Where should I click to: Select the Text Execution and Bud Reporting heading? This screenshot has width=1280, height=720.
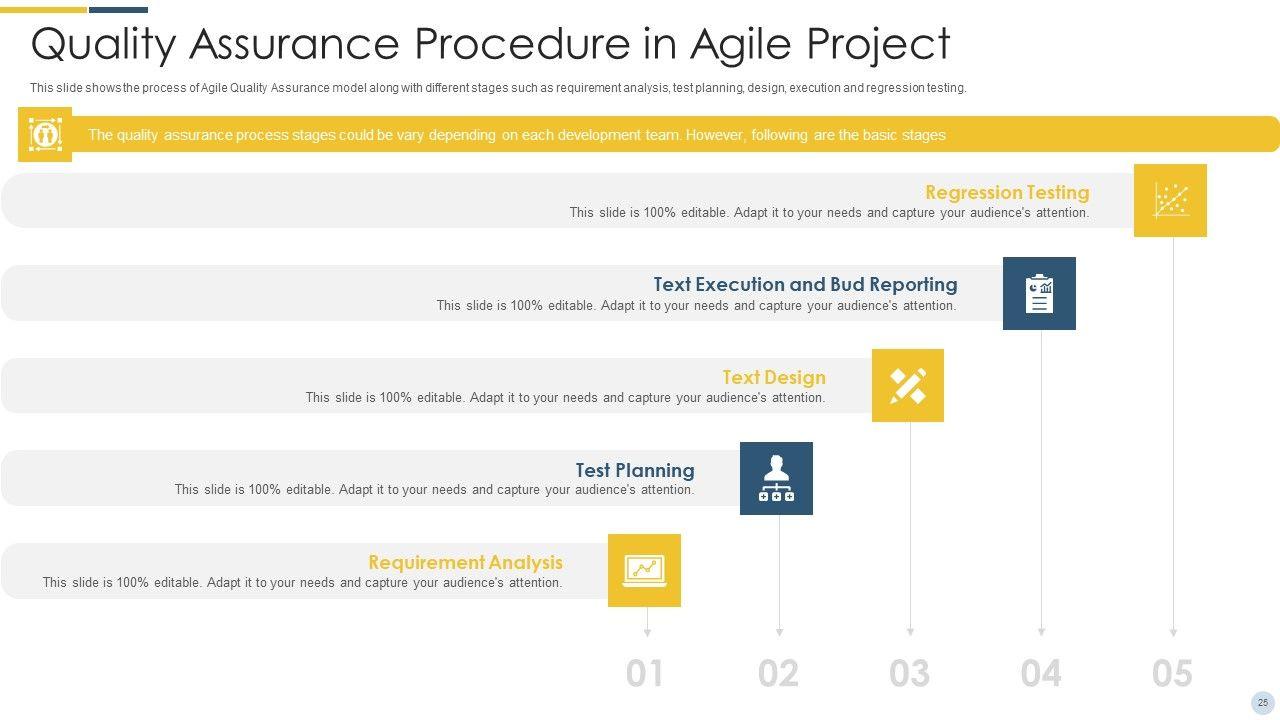(x=805, y=284)
